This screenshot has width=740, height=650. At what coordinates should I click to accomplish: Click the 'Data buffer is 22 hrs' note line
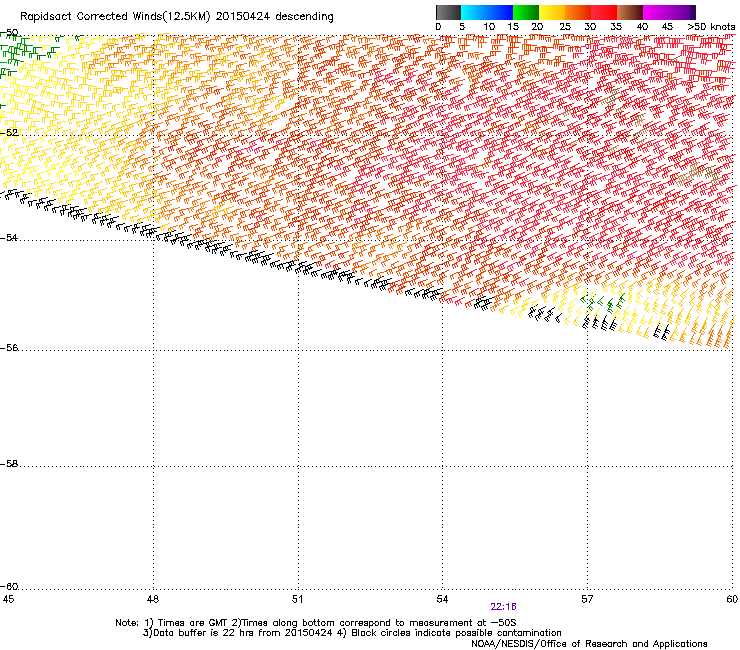pyautogui.click(x=352, y=633)
